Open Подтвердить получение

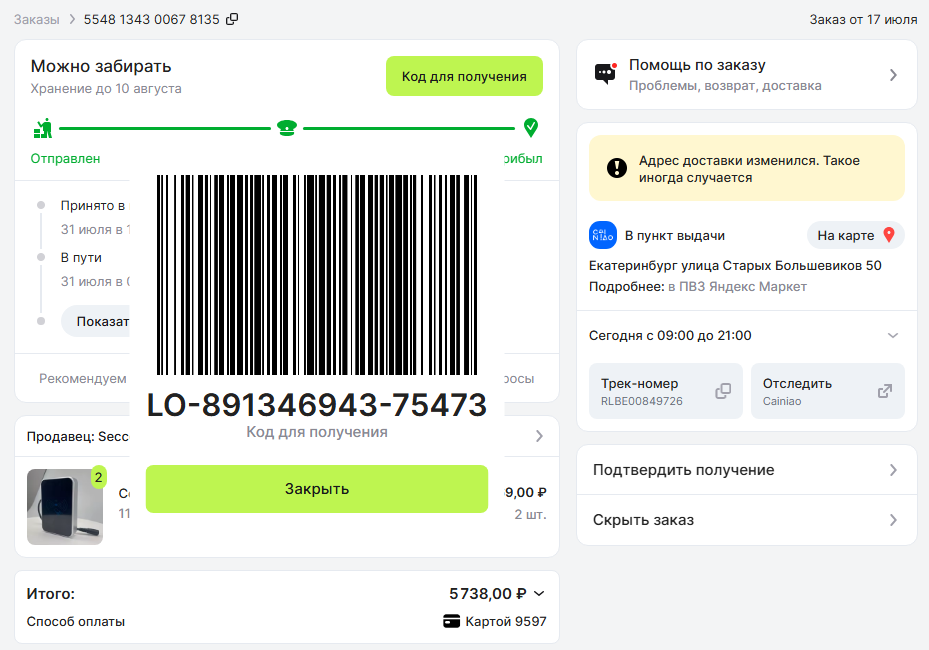tap(747, 470)
